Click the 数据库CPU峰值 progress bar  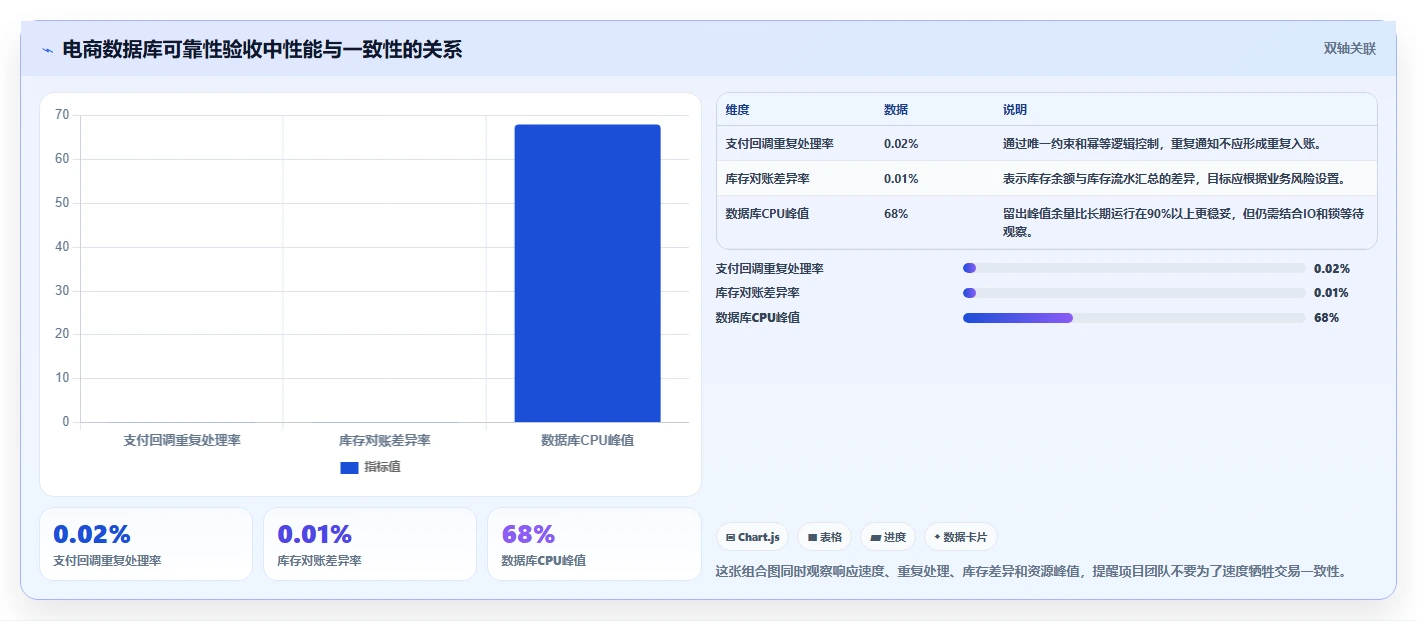tap(1134, 318)
